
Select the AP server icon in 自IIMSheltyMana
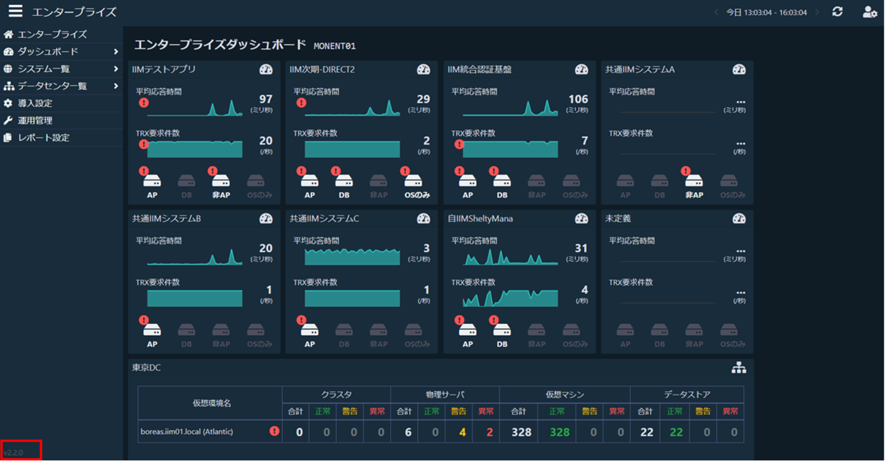(x=467, y=330)
